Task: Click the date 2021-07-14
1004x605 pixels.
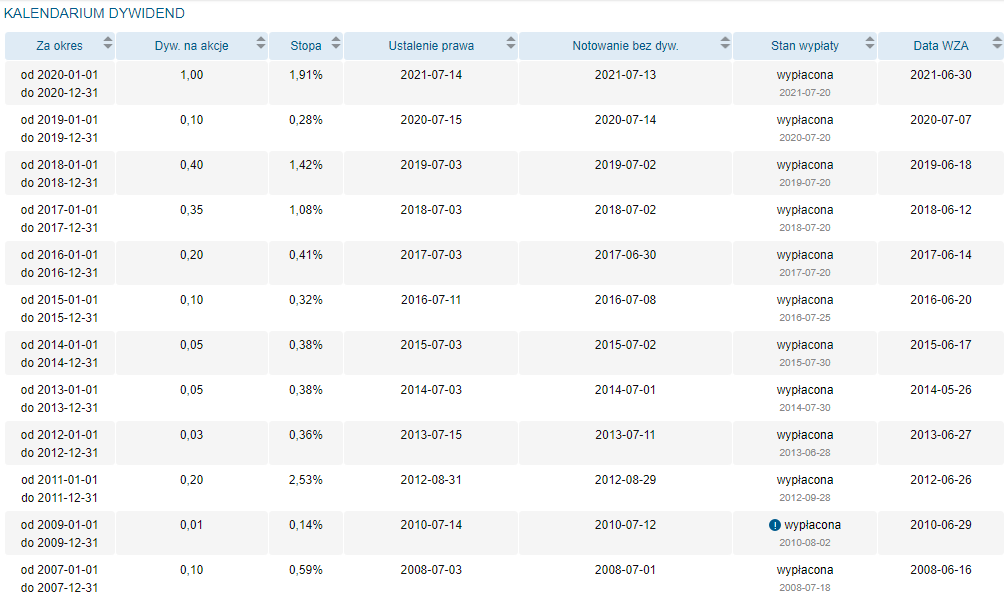Action: [431, 75]
